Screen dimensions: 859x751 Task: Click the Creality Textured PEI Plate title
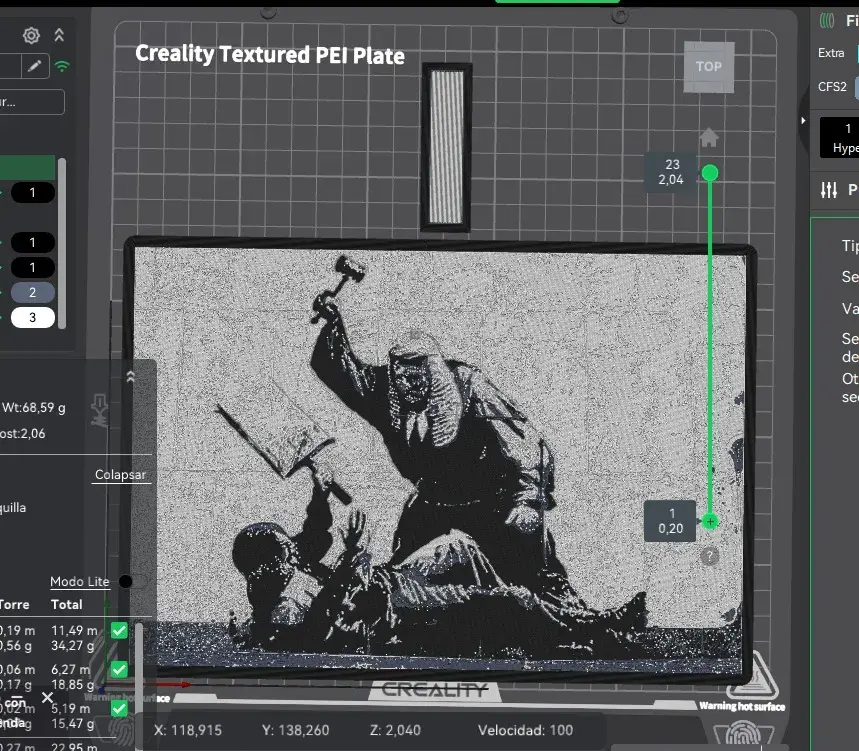pyautogui.click(x=270, y=55)
